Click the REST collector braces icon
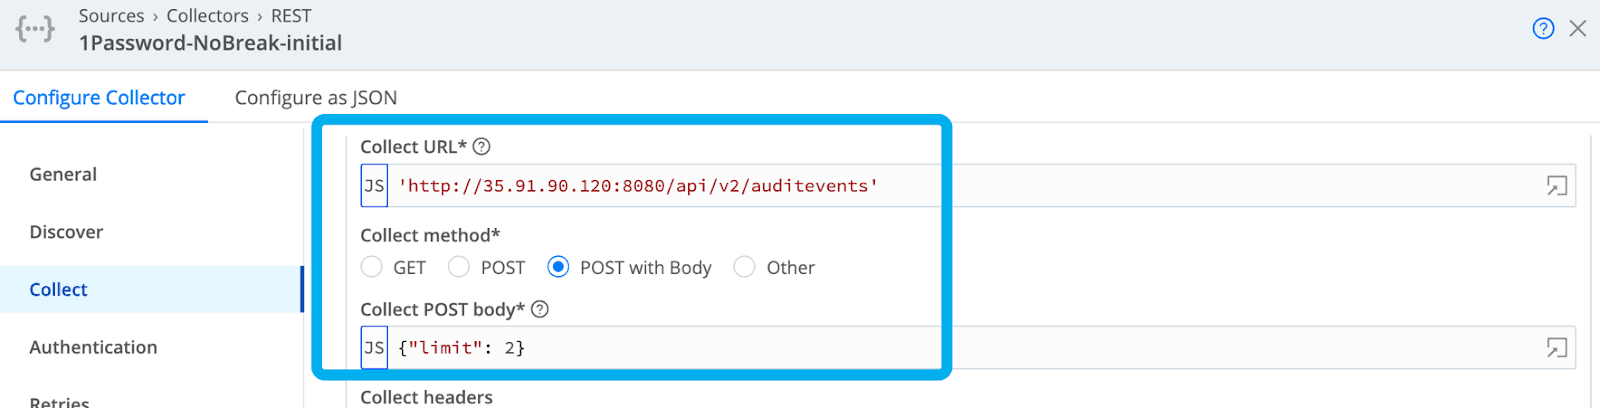Screen dimensions: 1600x408 pyautogui.click(x=35, y=29)
